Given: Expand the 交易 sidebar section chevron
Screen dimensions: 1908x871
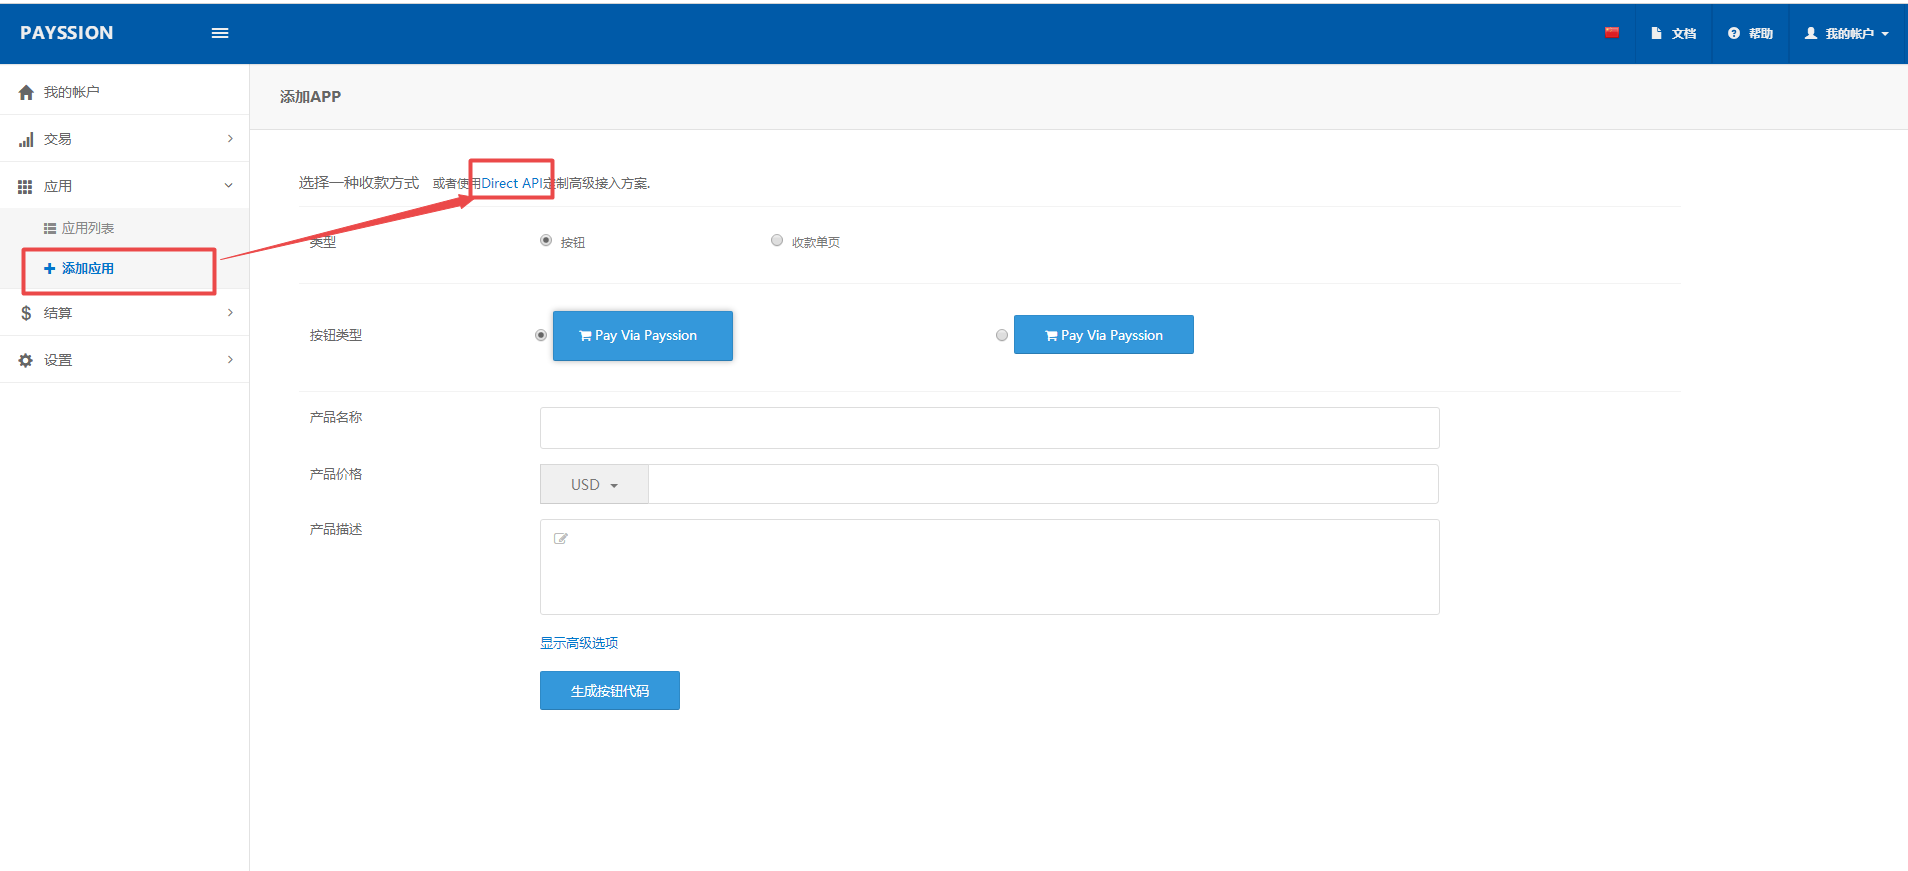Looking at the screenshot, I should coord(230,139).
